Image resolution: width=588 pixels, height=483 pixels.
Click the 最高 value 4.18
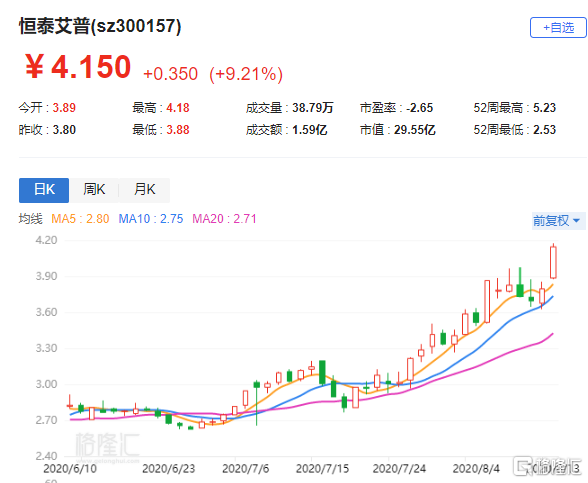(178, 108)
